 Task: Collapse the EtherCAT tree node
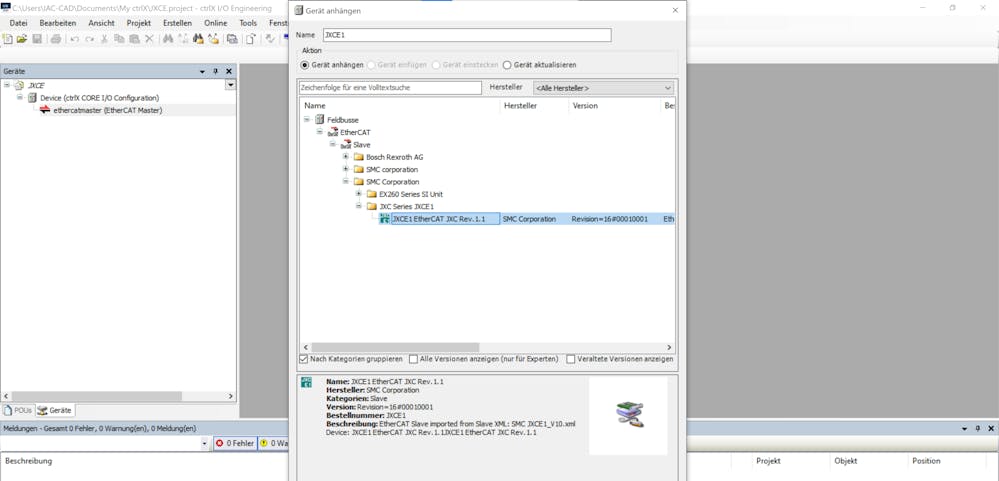click(x=320, y=132)
